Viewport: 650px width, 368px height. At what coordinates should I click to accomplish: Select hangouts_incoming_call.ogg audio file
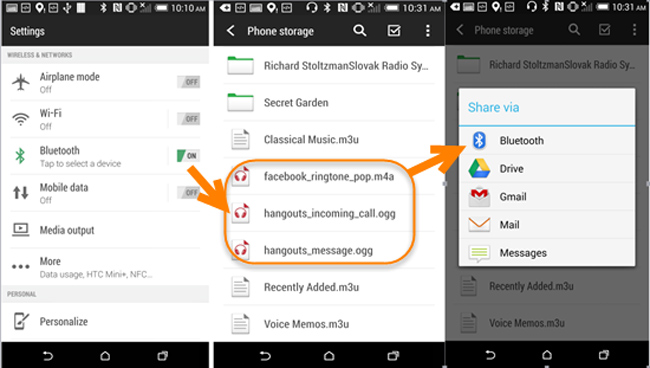(x=329, y=213)
